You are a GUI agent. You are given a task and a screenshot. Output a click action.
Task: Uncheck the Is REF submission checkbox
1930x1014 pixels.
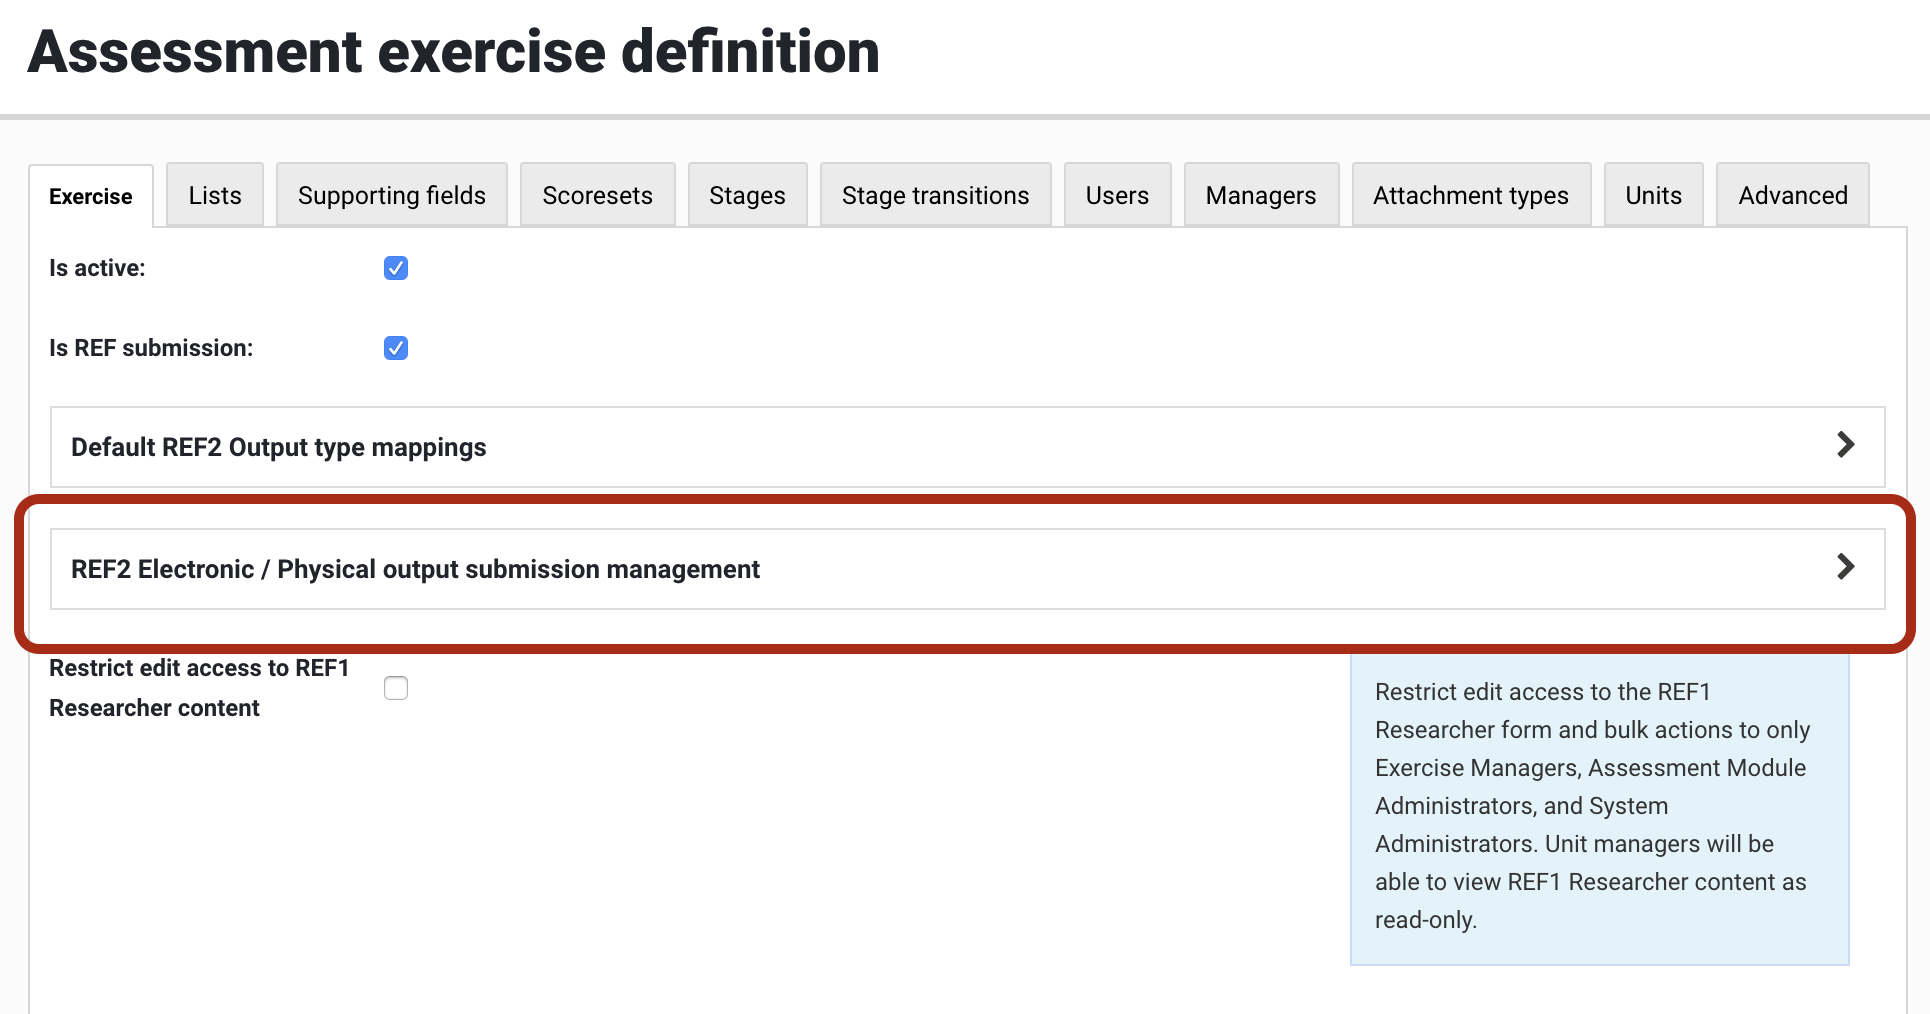(396, 348)
